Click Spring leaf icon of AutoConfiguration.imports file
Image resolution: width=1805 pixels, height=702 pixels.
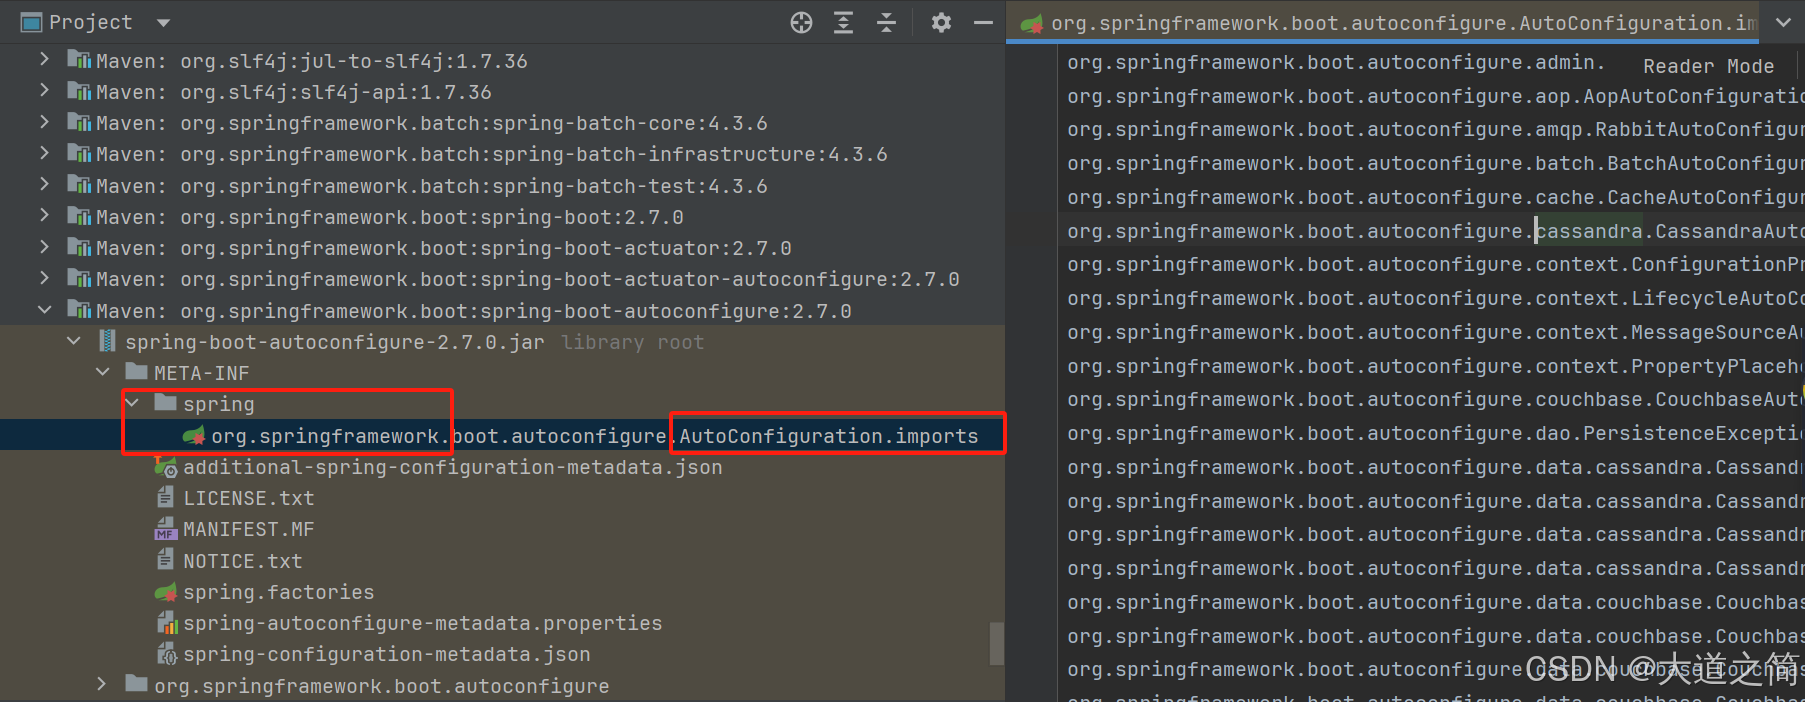pos(194,436)
